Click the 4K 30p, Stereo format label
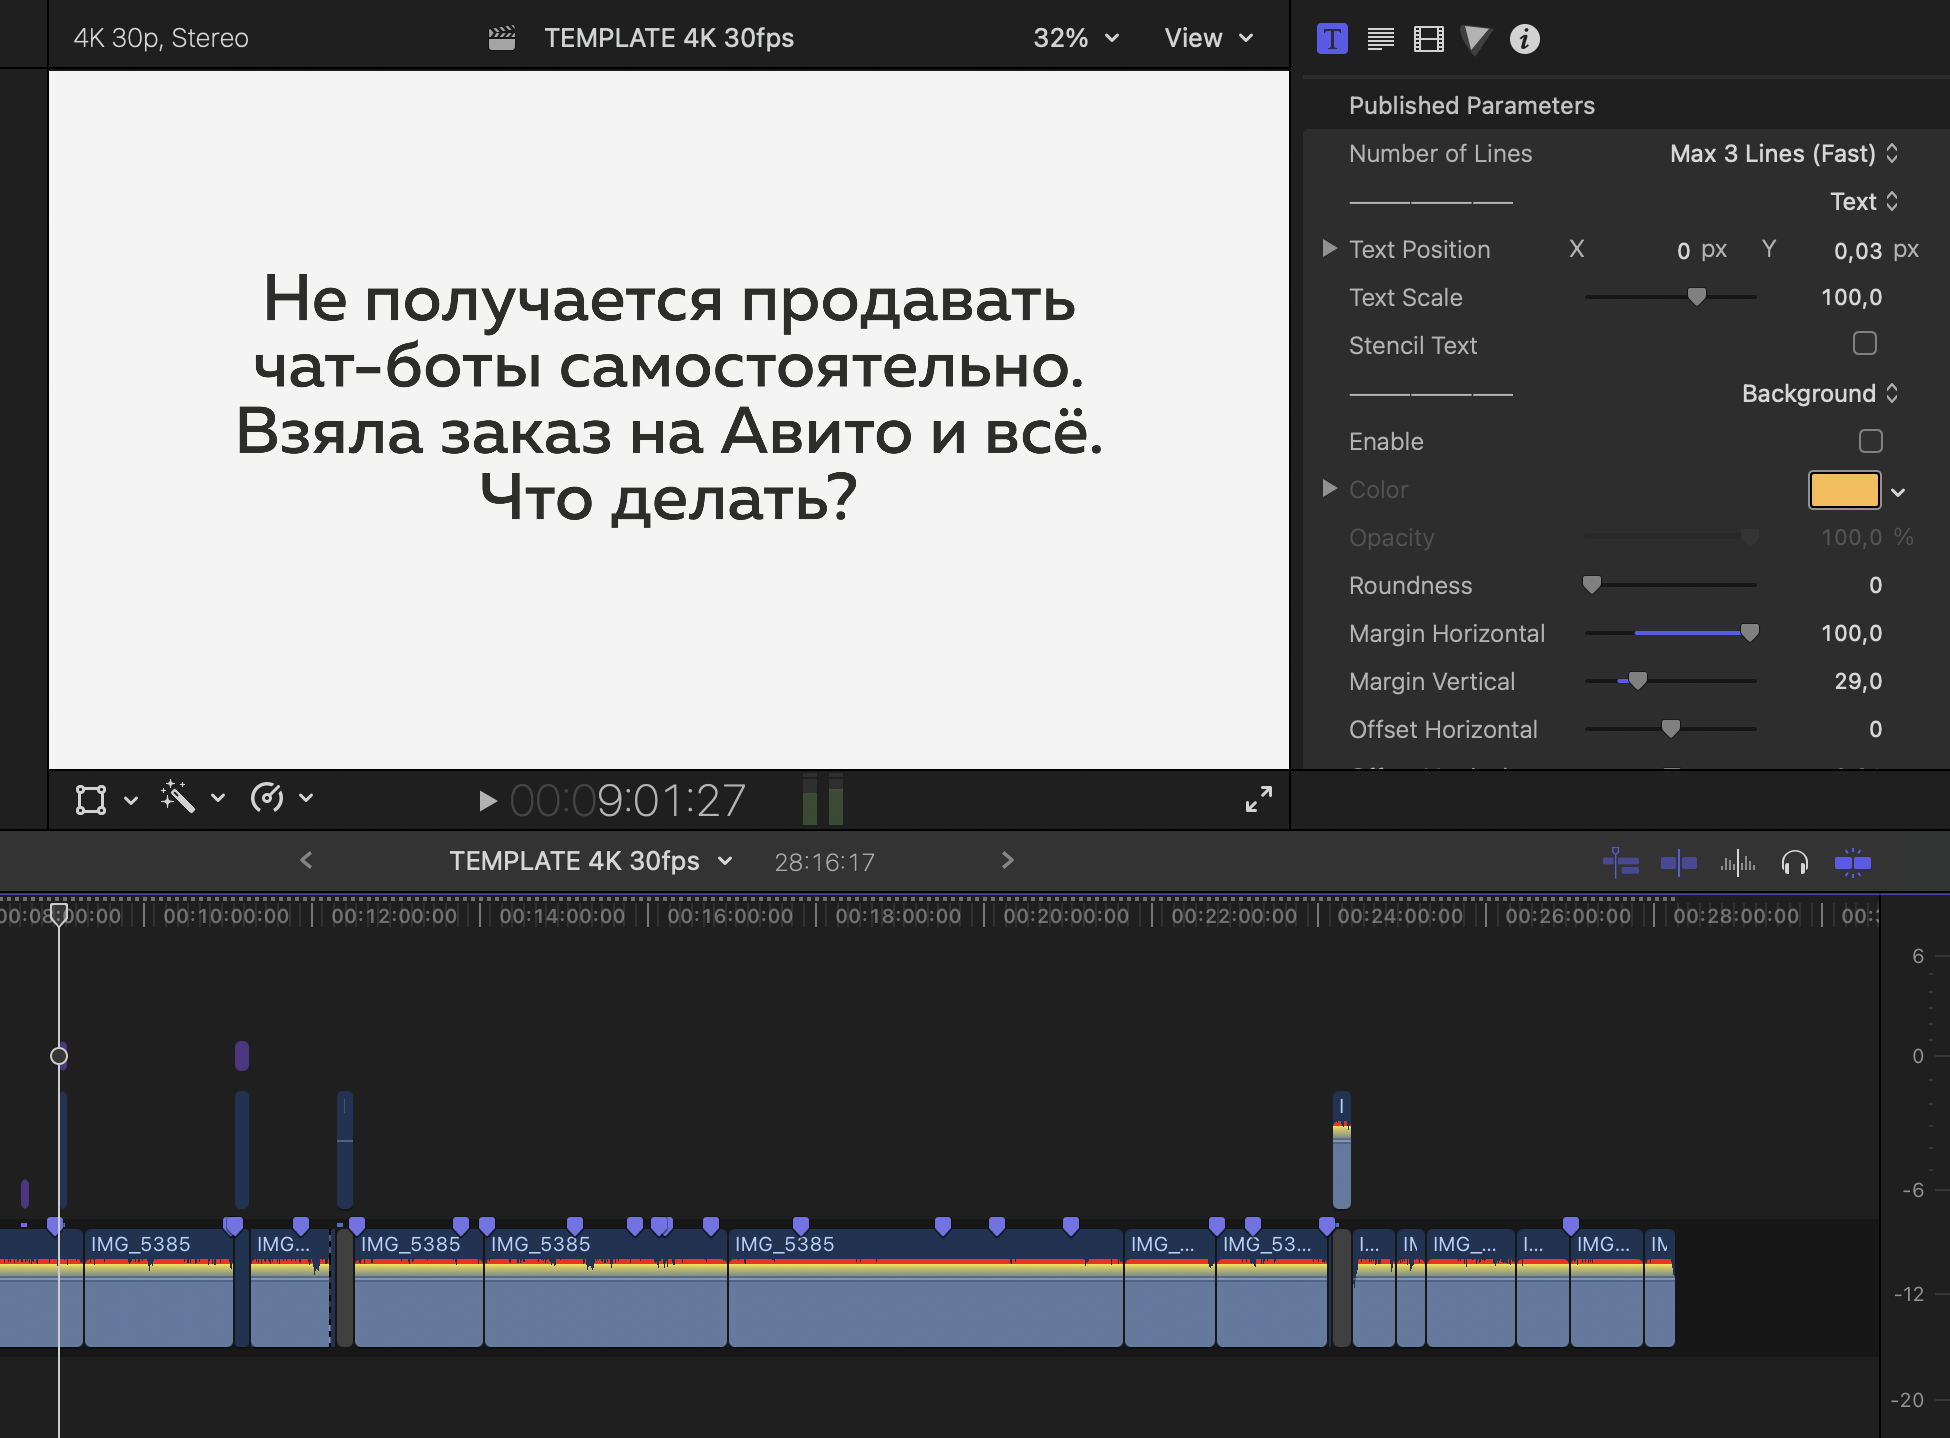The image size is (1950, 1438). tap(161, 38)
